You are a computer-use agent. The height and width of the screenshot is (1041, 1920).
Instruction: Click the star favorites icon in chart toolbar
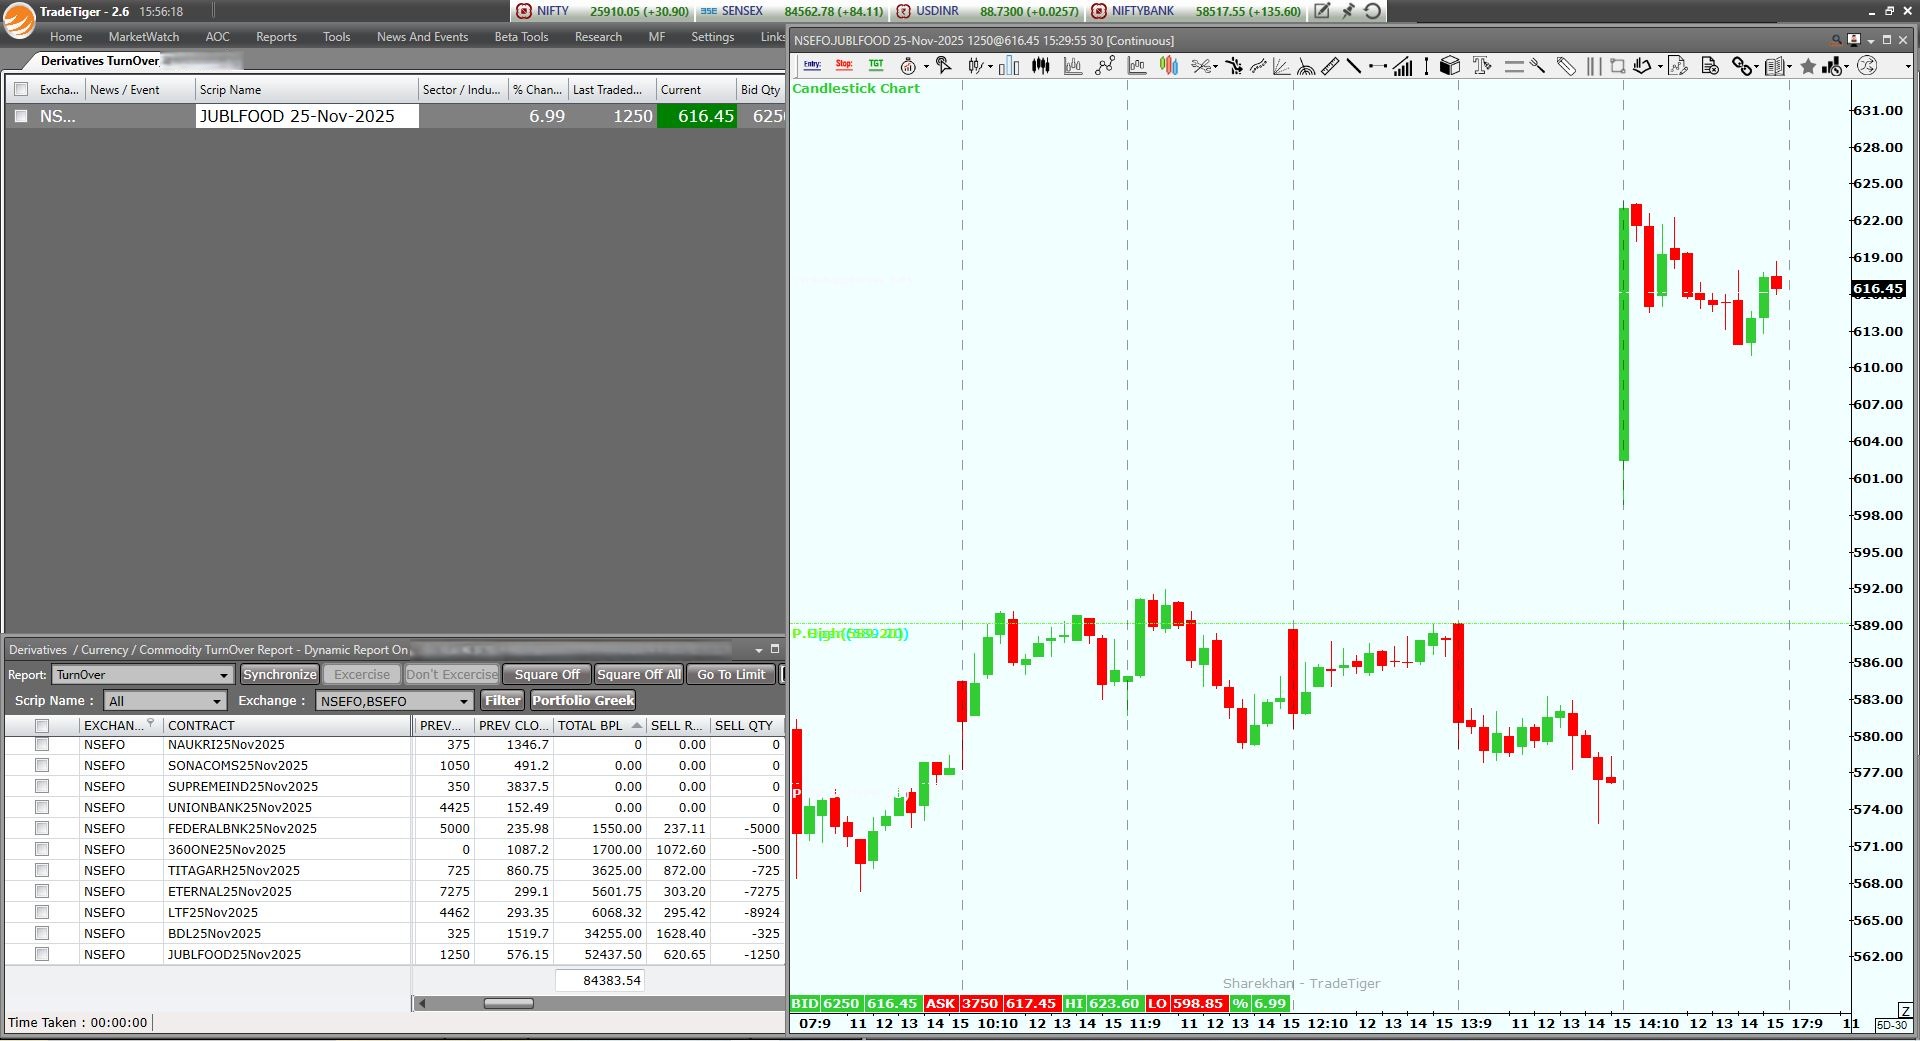click(1808, 66)
